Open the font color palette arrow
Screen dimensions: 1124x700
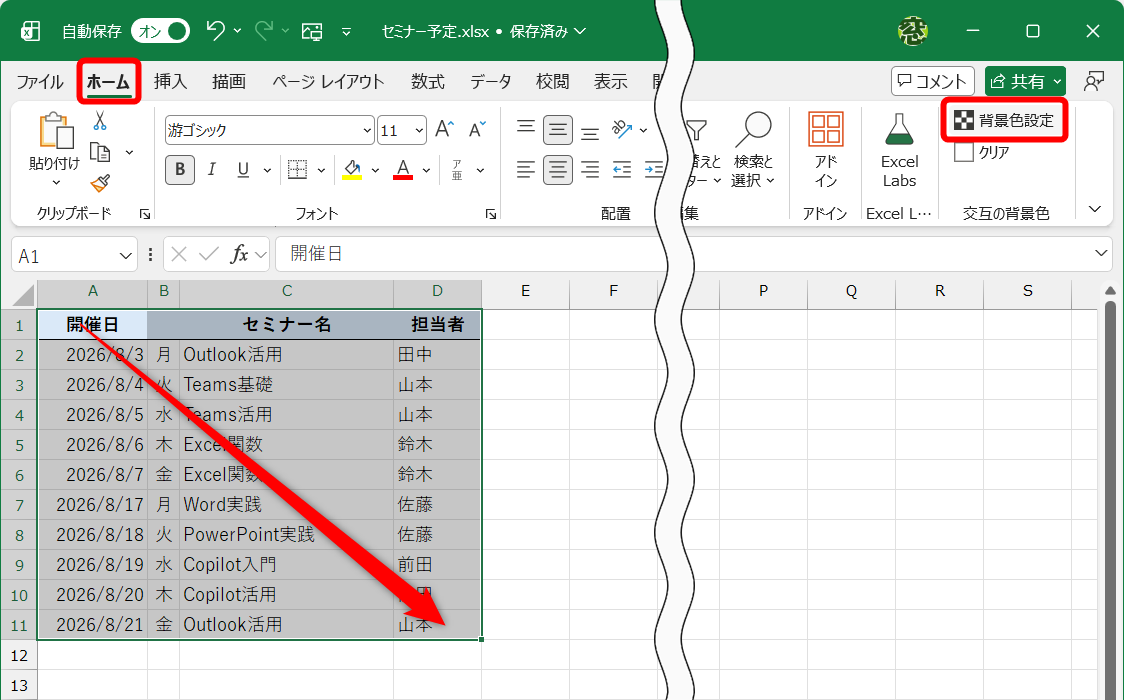[x=427, y=170]
